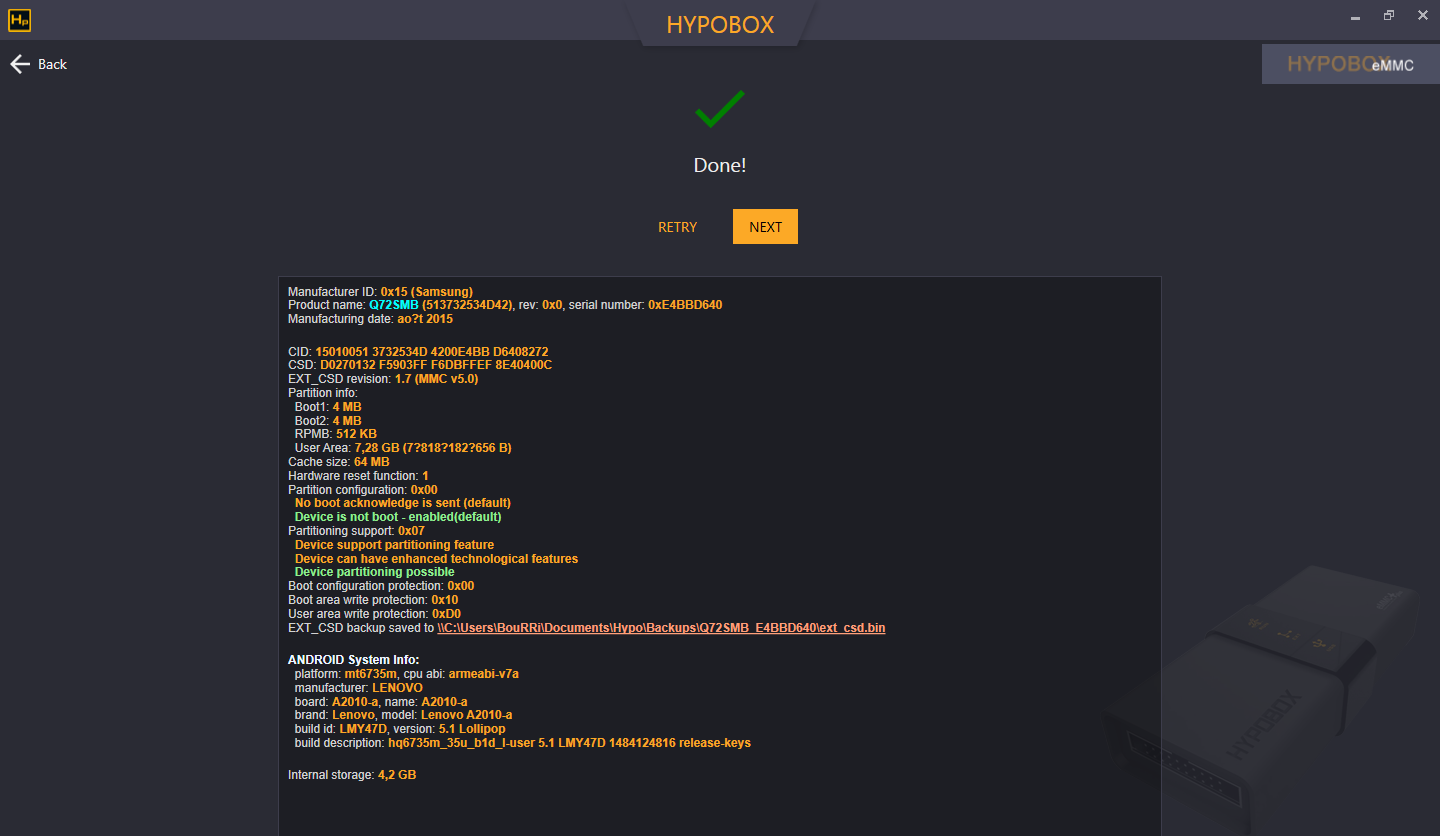Select the manufacturing date "ao?t 2015"
This screenshot has width=1440, height=836.
point(425,319)
